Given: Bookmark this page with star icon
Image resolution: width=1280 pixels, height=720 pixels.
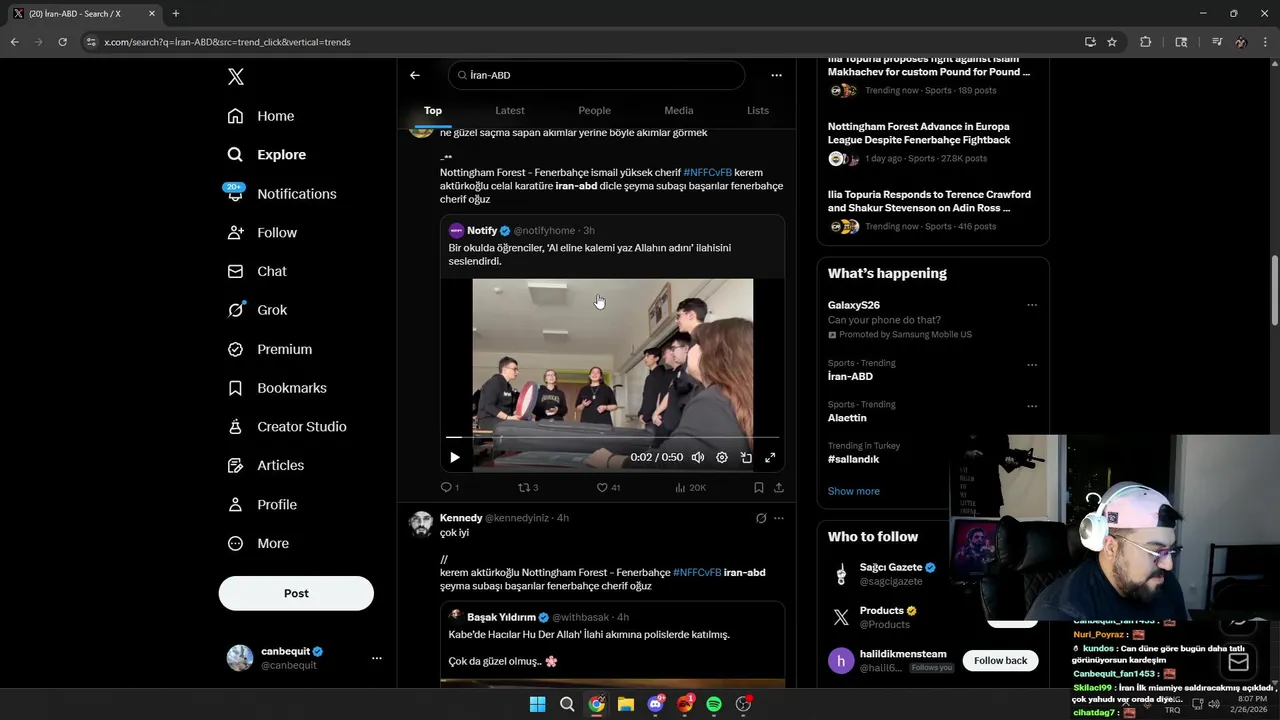Looking at the screenshot, I should click(1112, 42).
